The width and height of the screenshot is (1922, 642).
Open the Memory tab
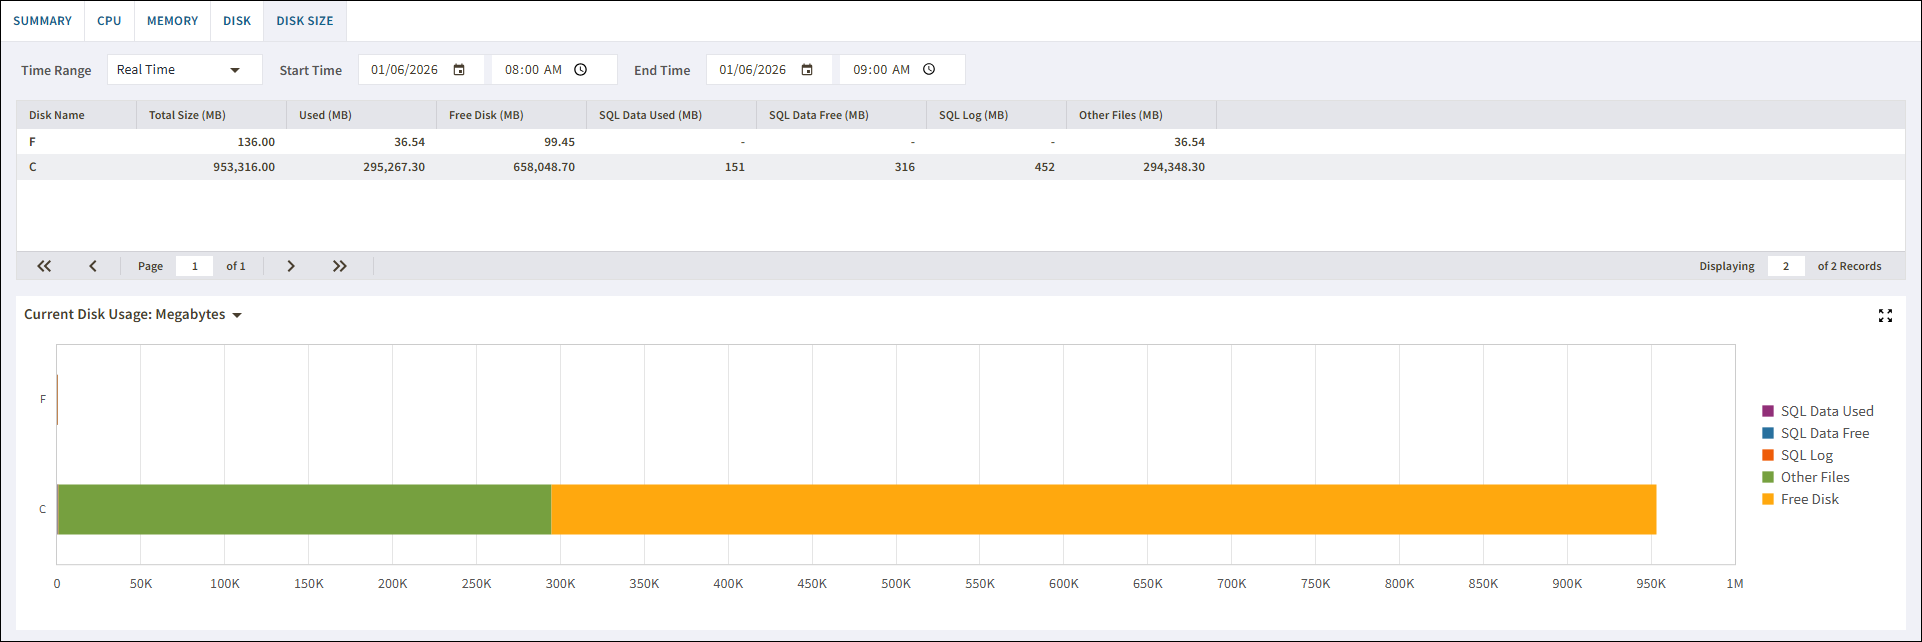(172, 21)
